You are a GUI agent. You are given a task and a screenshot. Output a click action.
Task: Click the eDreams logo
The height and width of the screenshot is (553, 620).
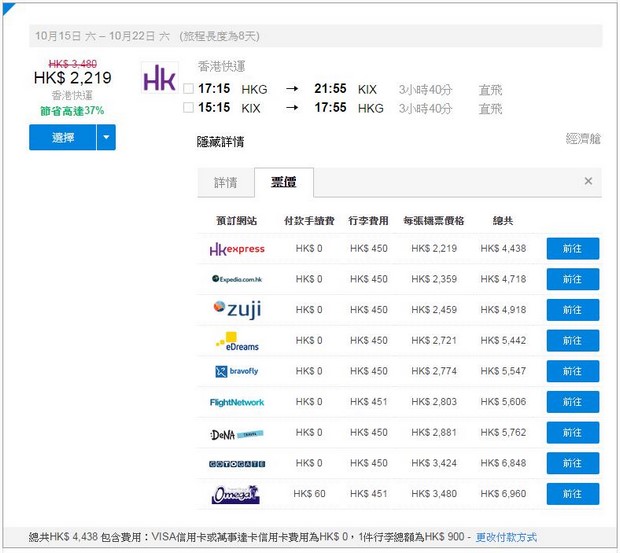pyautogui.click(x=237, y=341)
